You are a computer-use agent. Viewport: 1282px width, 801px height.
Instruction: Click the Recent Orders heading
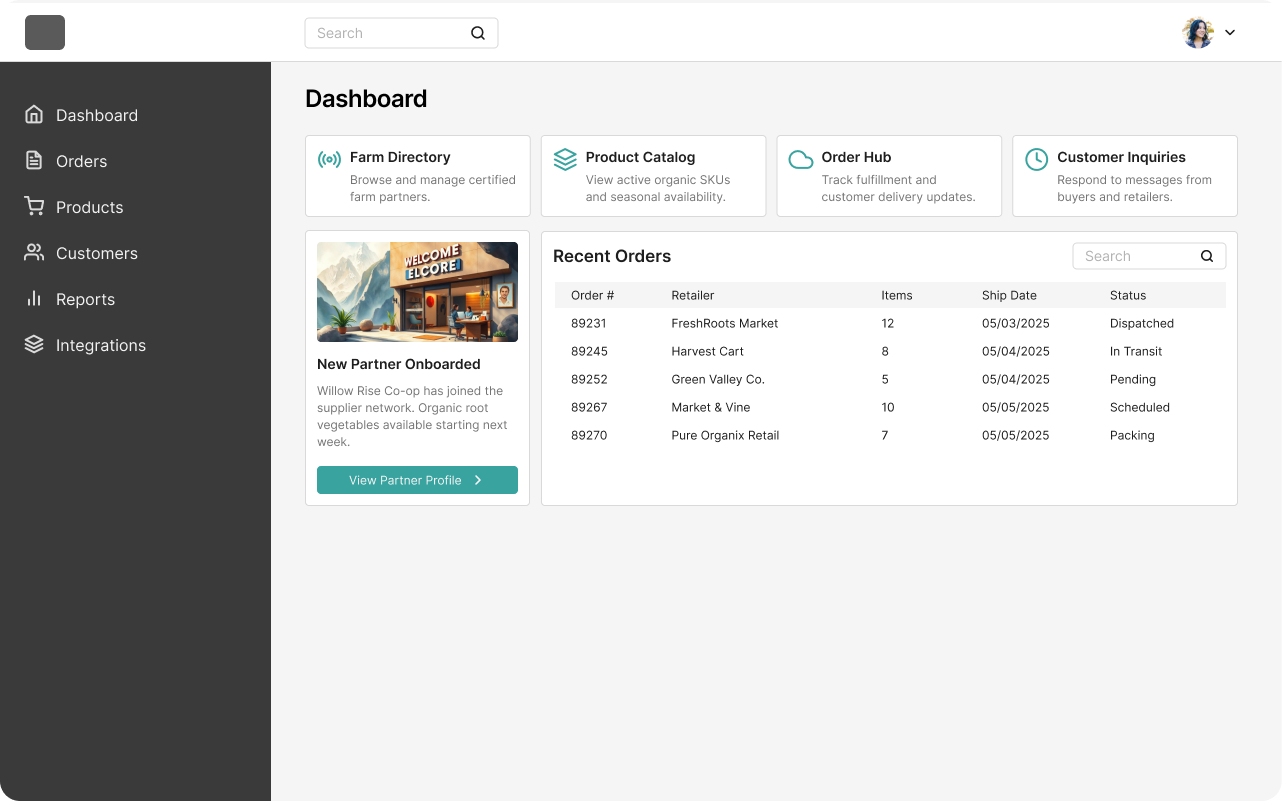(612, 256)
